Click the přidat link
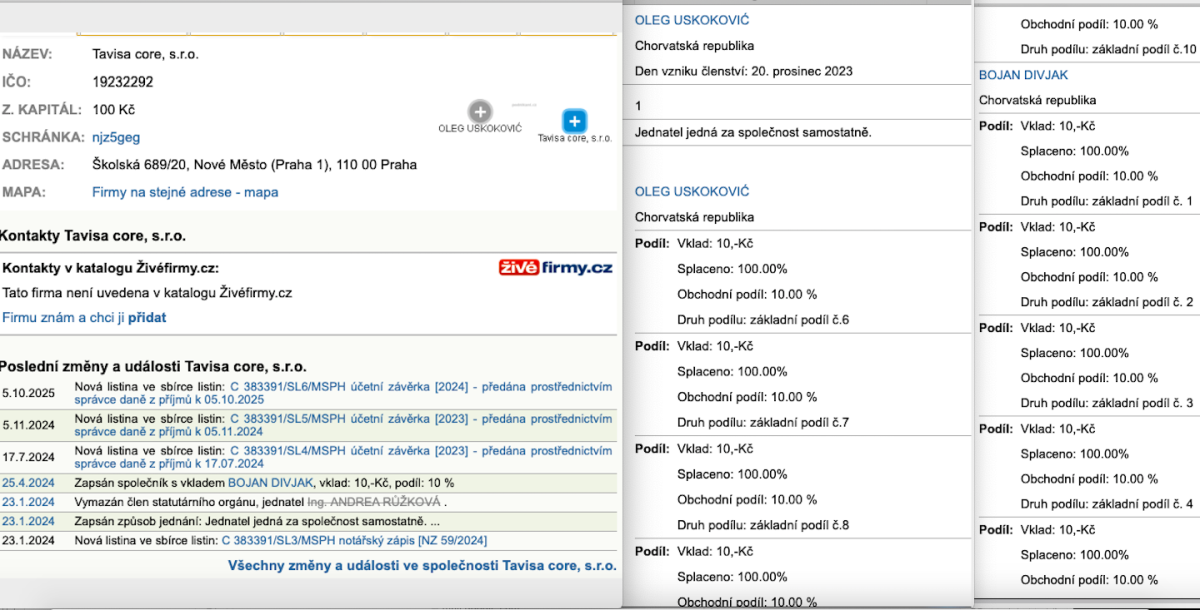1200x610 pixels. [x=147, y=317]
